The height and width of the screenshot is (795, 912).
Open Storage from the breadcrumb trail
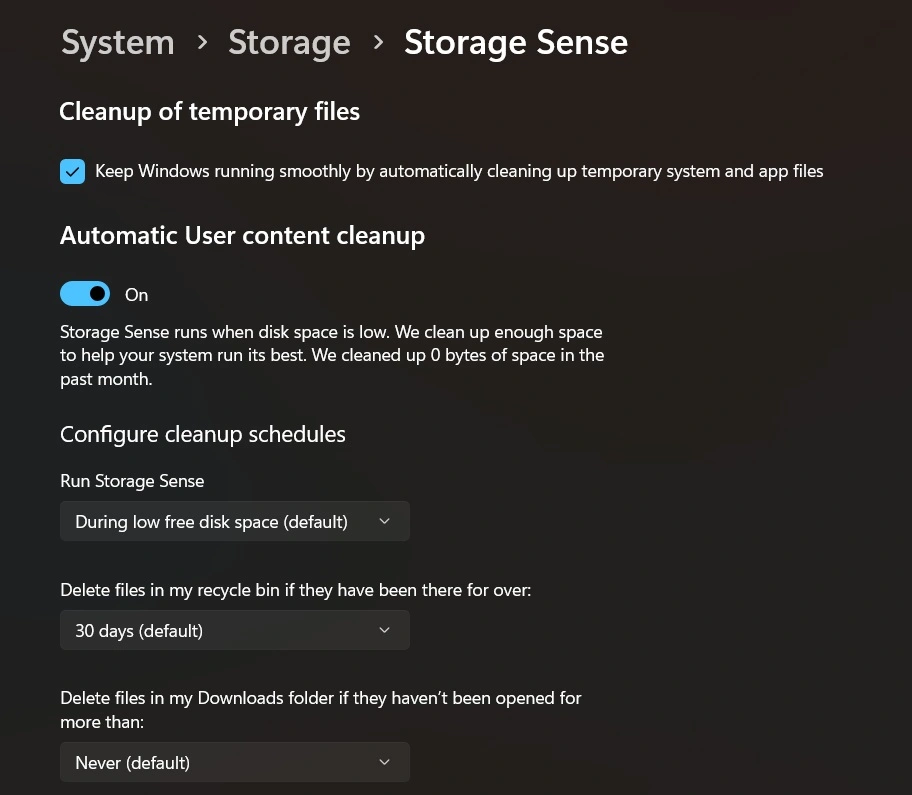[289, 44]
